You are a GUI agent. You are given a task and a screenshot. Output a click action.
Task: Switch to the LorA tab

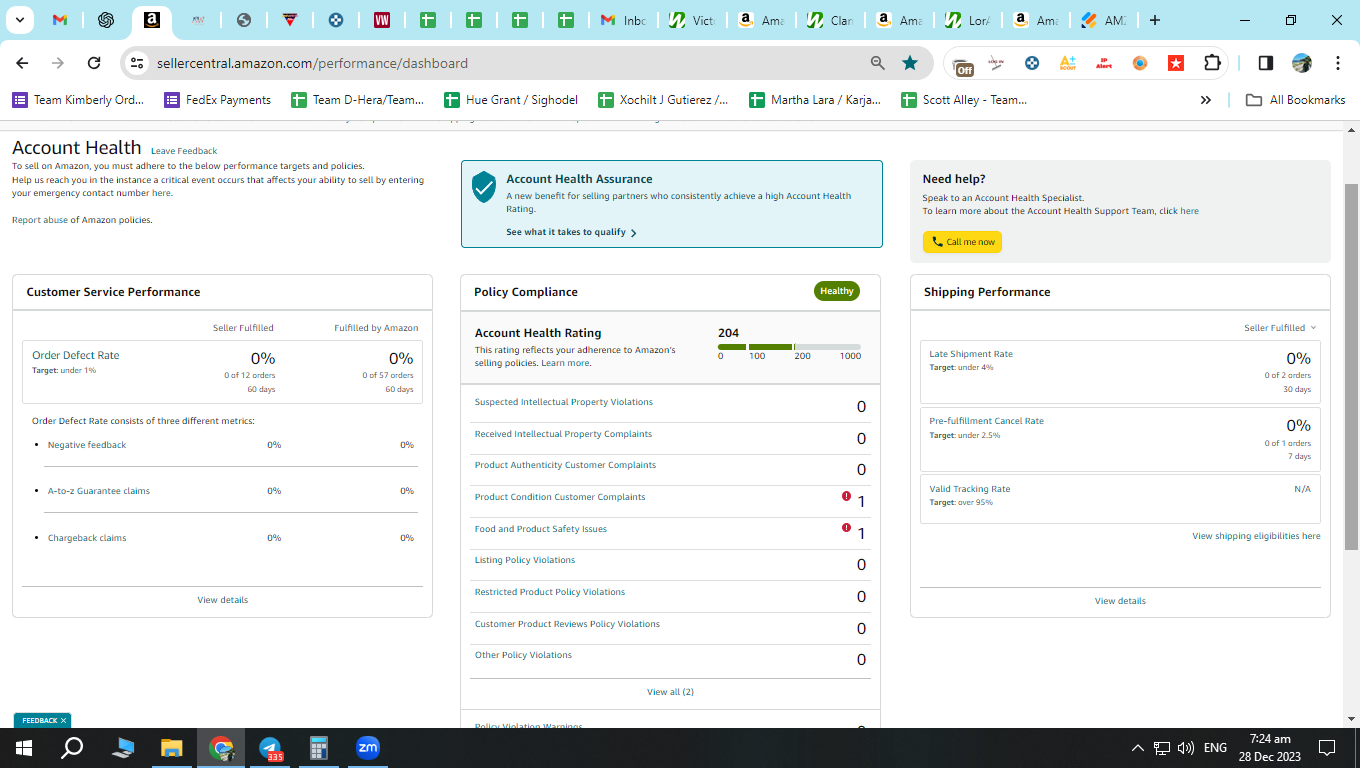coord(967,20)
